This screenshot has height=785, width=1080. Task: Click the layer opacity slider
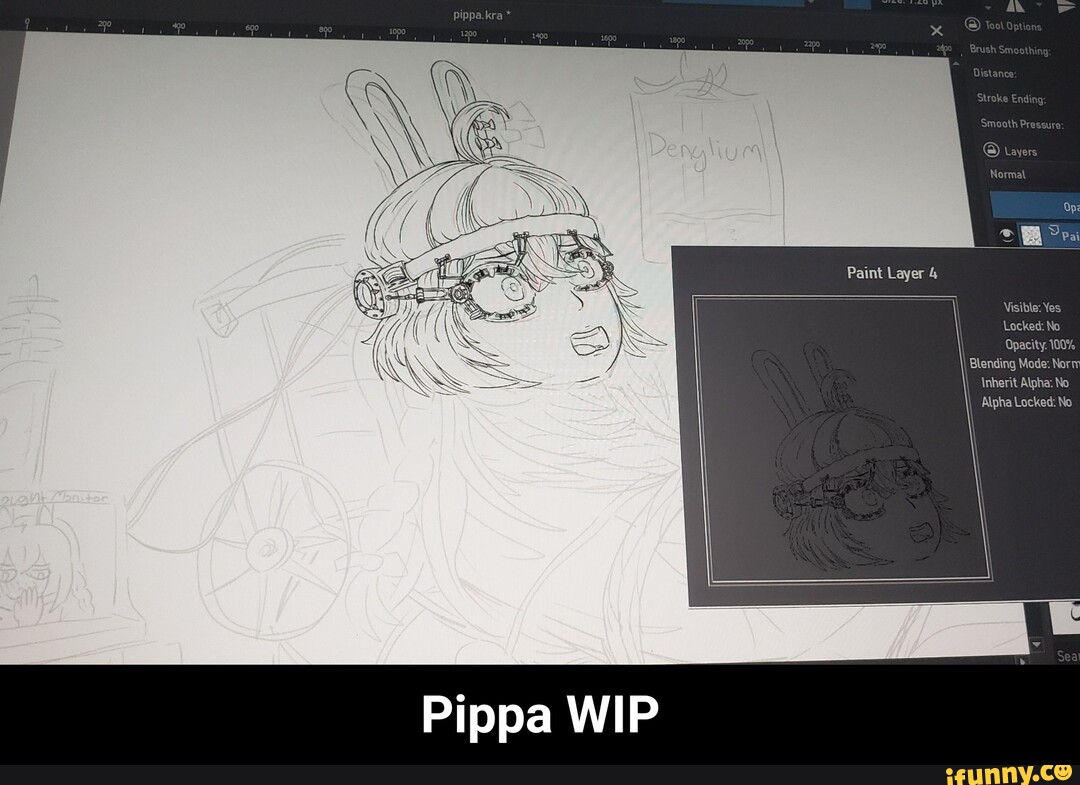coord(1034,206)
